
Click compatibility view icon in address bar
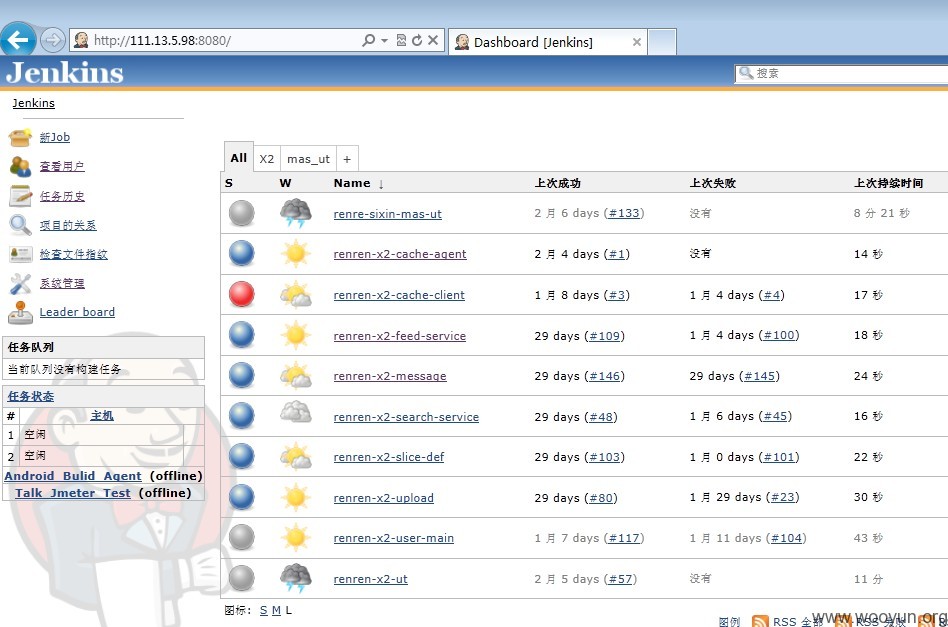[x=401, y=41]
